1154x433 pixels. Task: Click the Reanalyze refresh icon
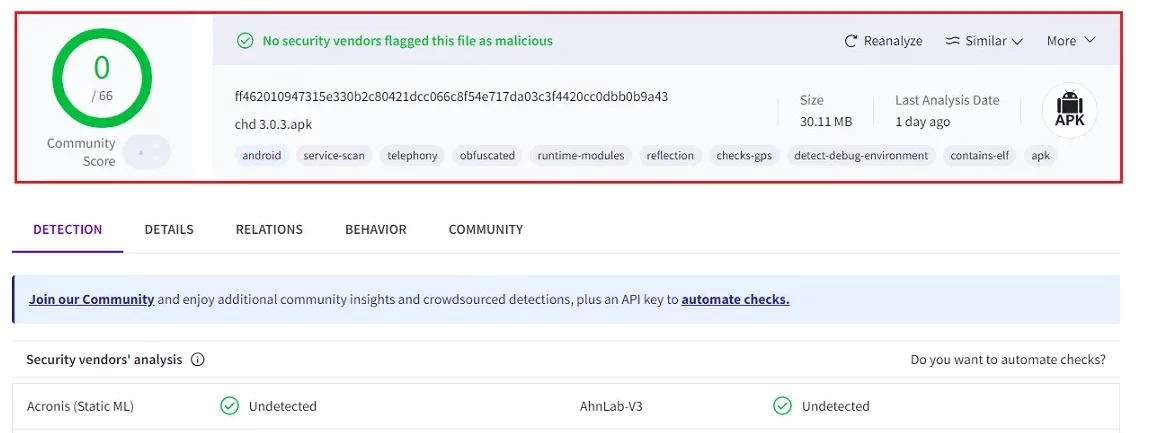pos(851,41)
